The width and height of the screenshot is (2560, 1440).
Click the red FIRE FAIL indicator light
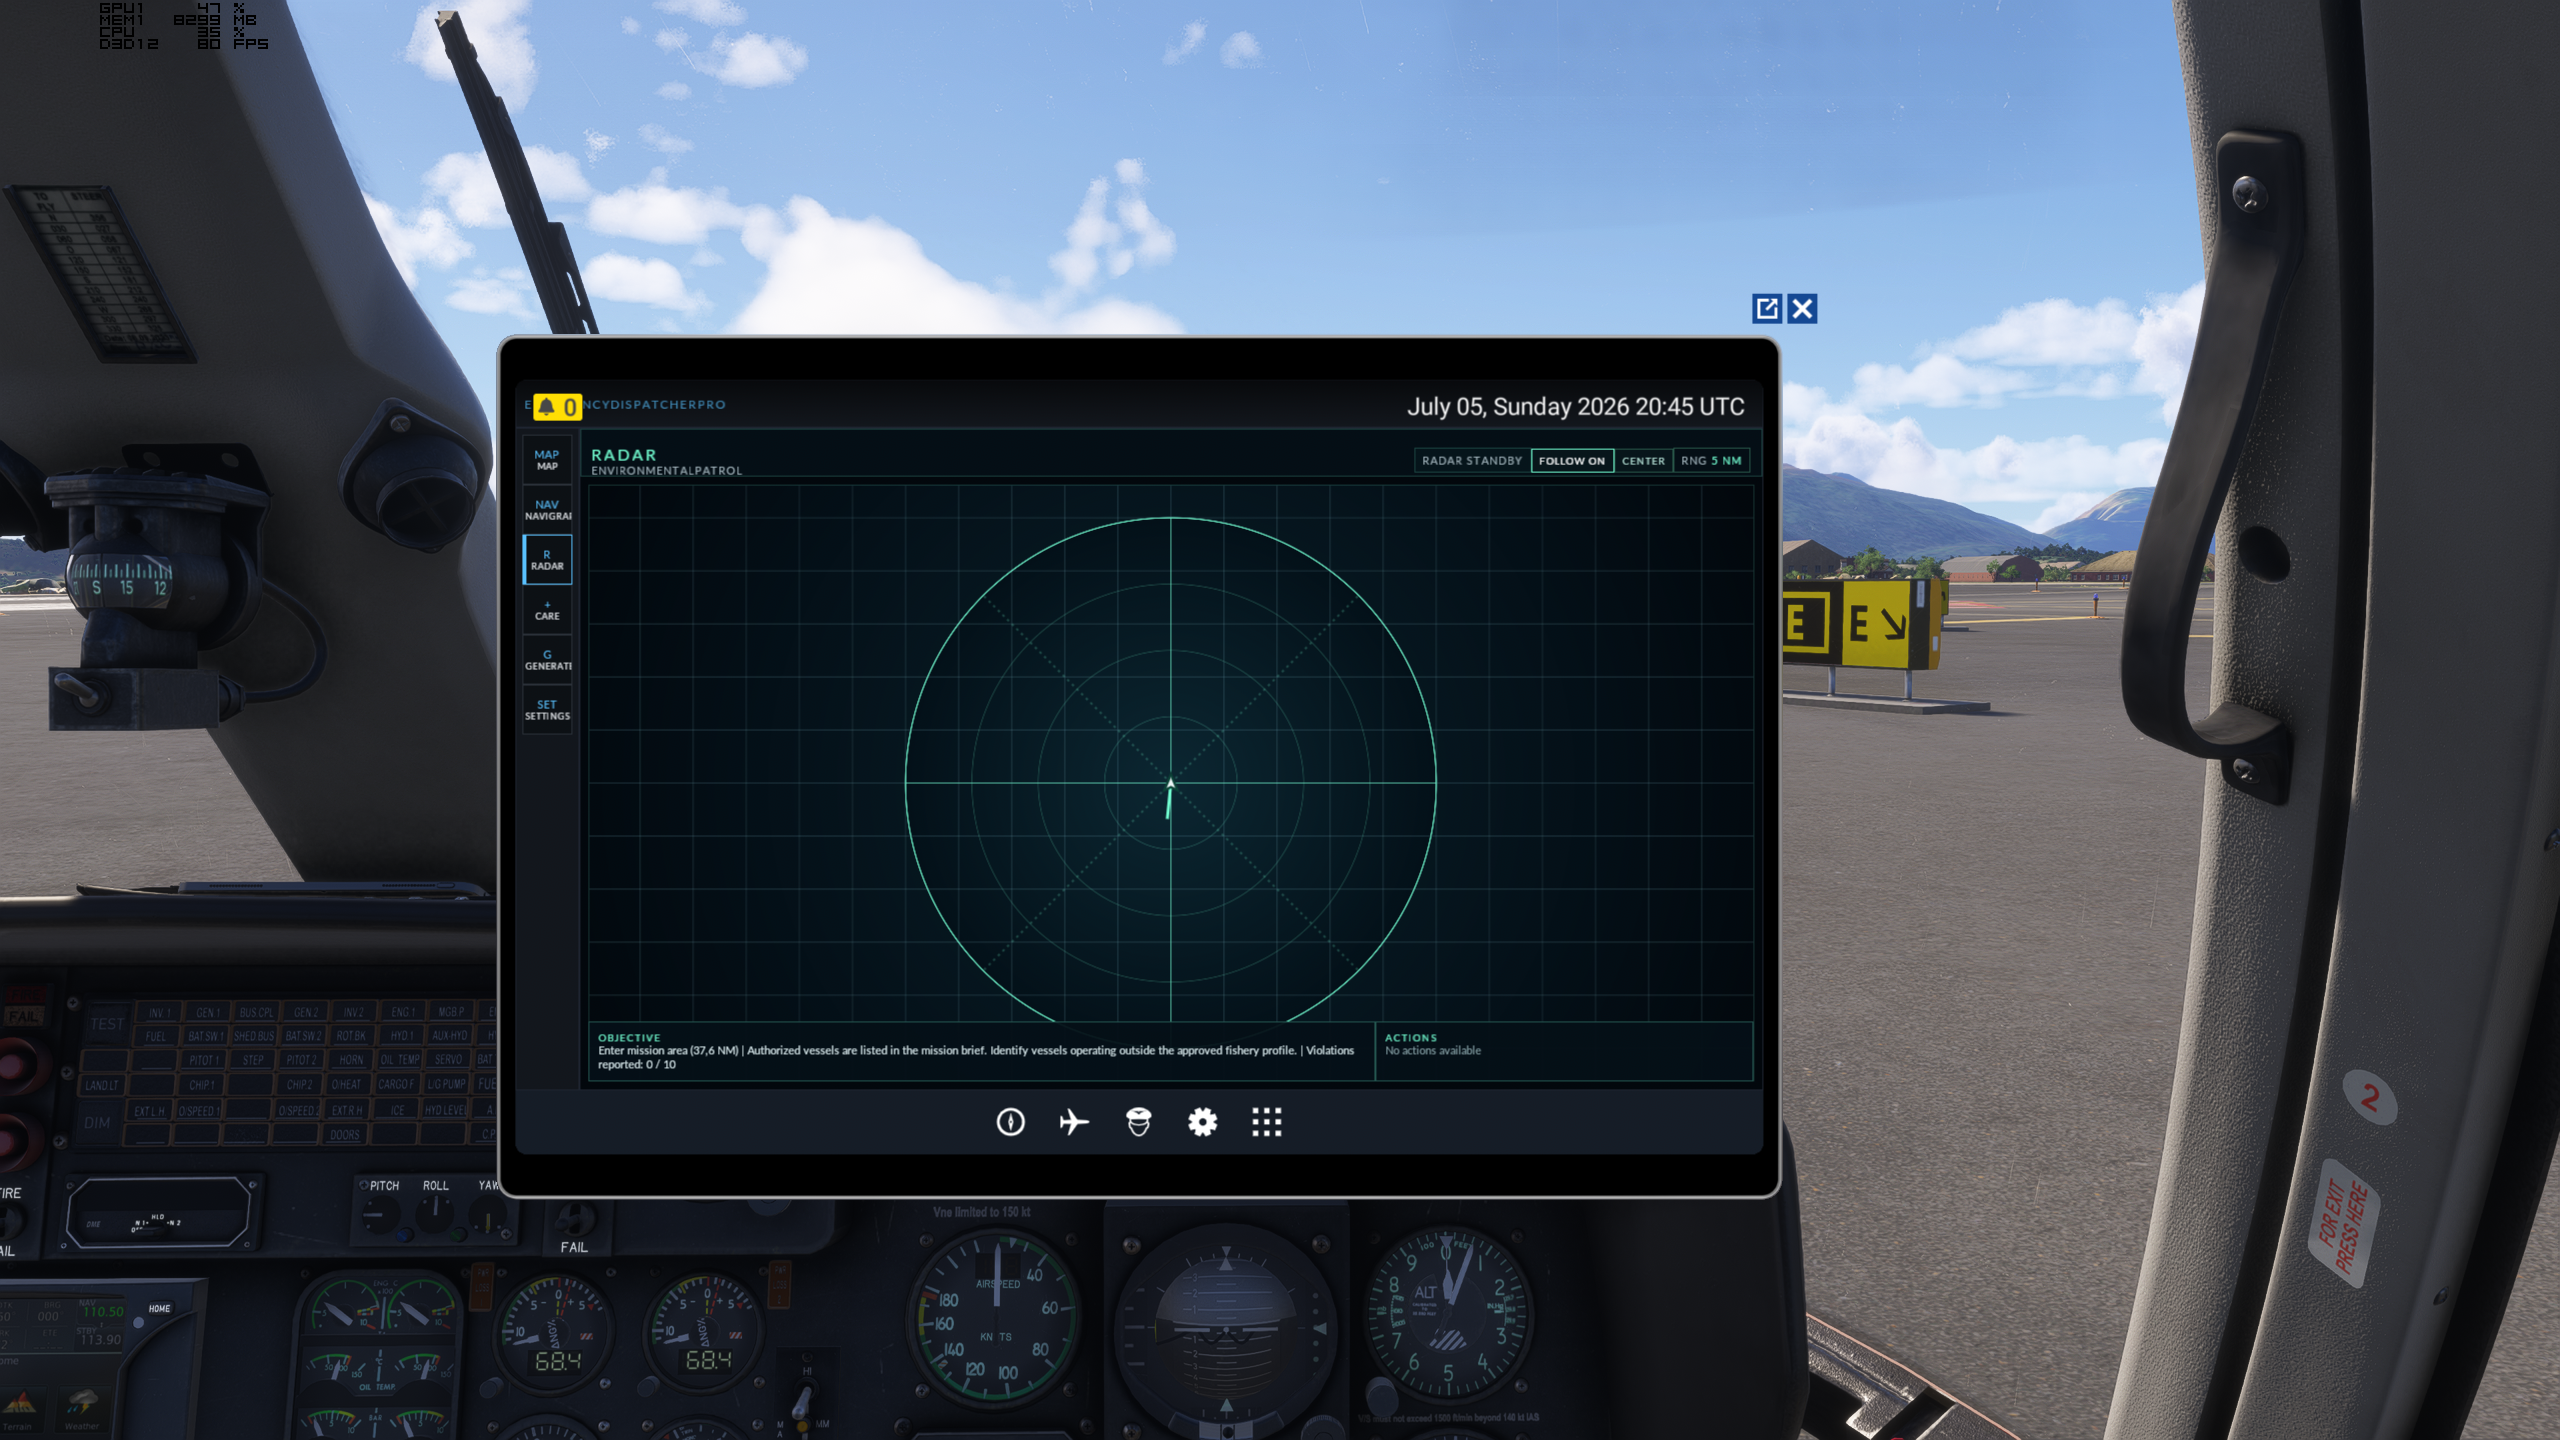pos(24,1005)
